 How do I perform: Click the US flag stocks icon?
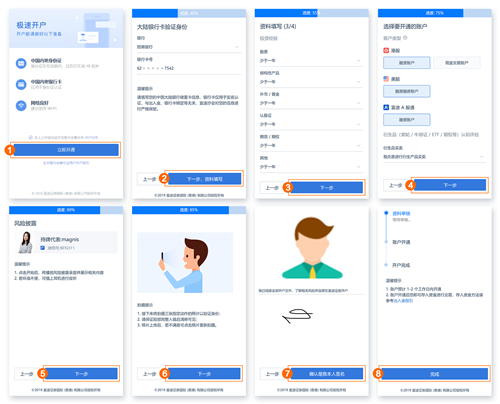(x=386, y=79)
